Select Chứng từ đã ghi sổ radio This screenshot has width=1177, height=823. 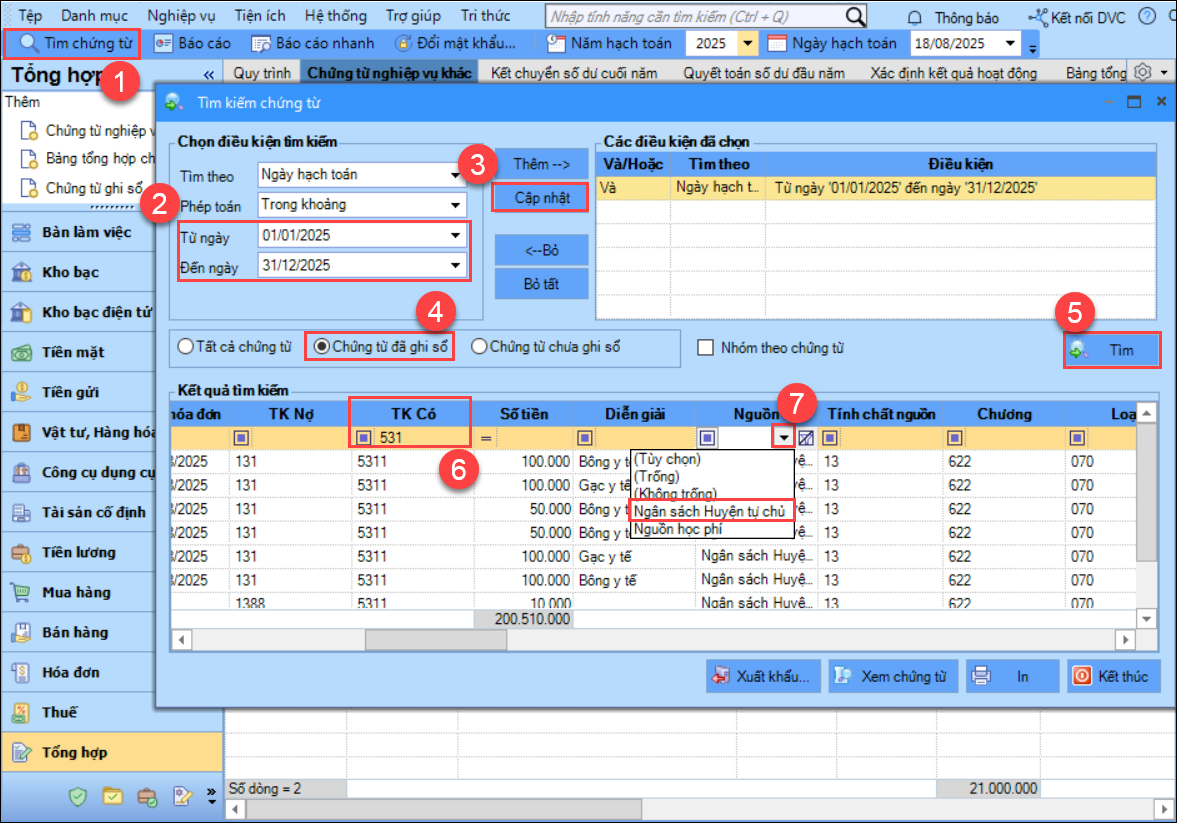[x=380, y=347]
